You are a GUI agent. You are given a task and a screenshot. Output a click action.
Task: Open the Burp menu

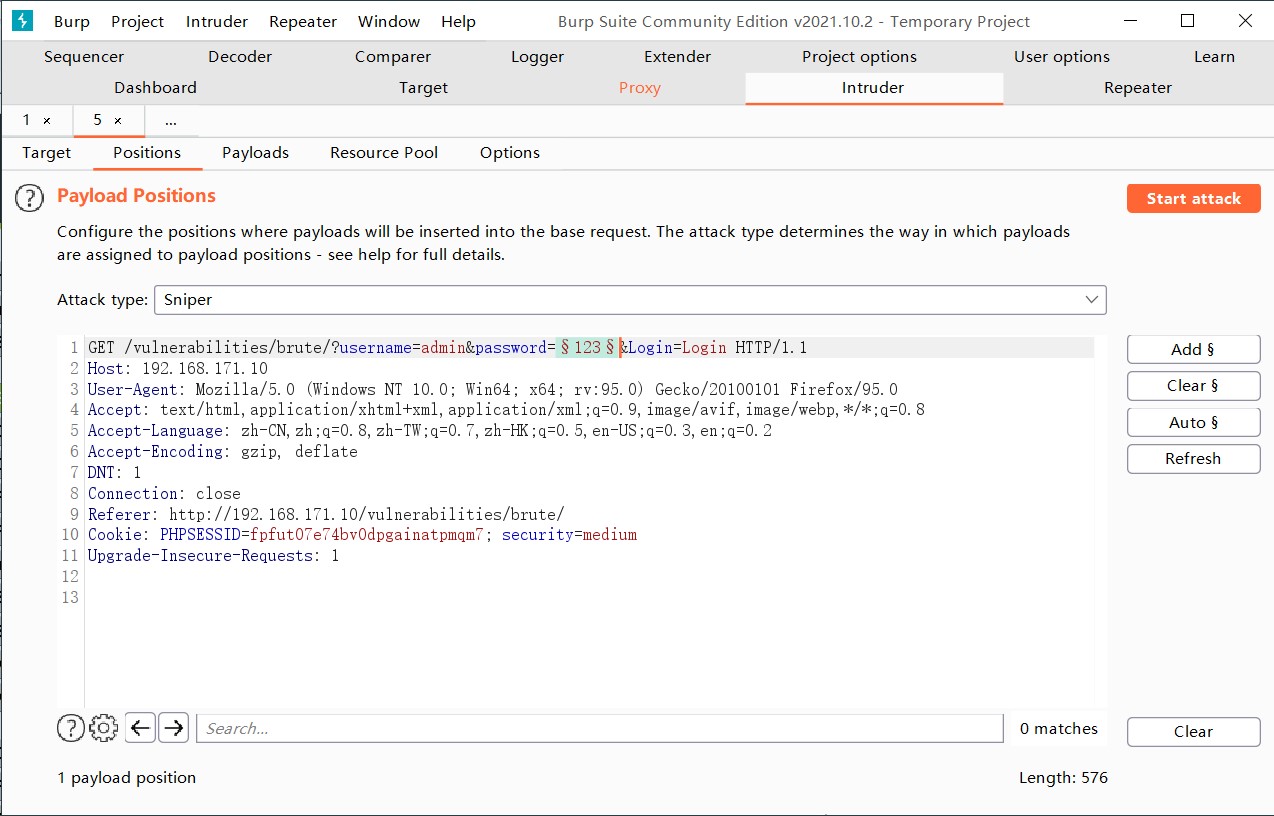(x=72, y=21)
